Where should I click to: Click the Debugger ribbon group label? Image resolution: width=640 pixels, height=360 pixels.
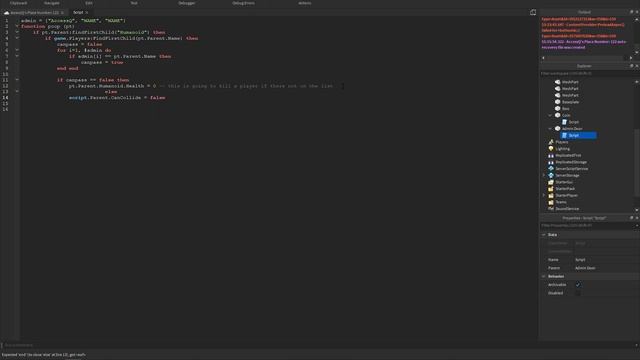187,3
